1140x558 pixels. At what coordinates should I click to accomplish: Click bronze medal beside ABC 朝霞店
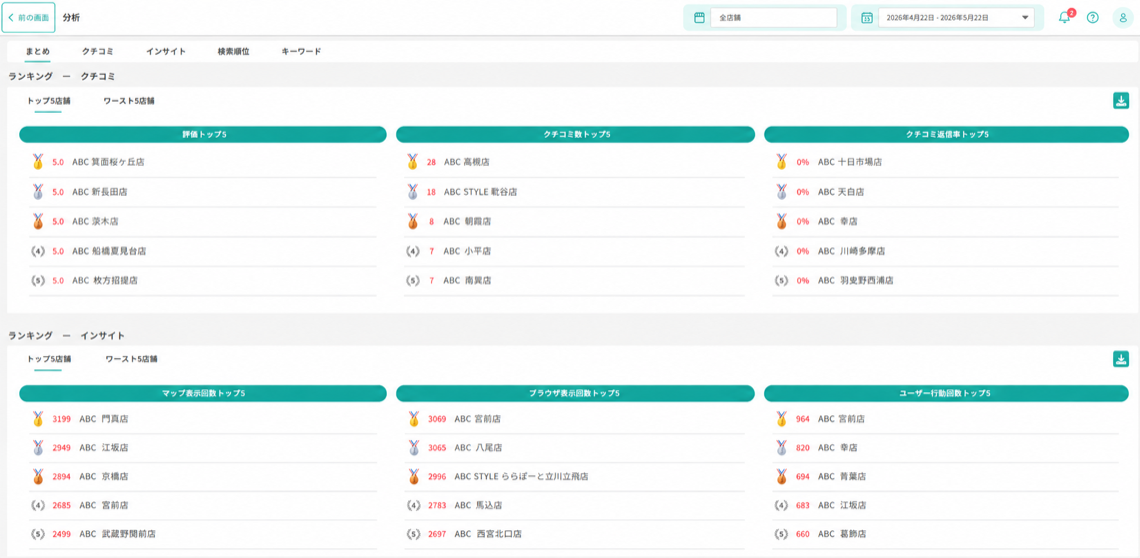click(413, 221)
